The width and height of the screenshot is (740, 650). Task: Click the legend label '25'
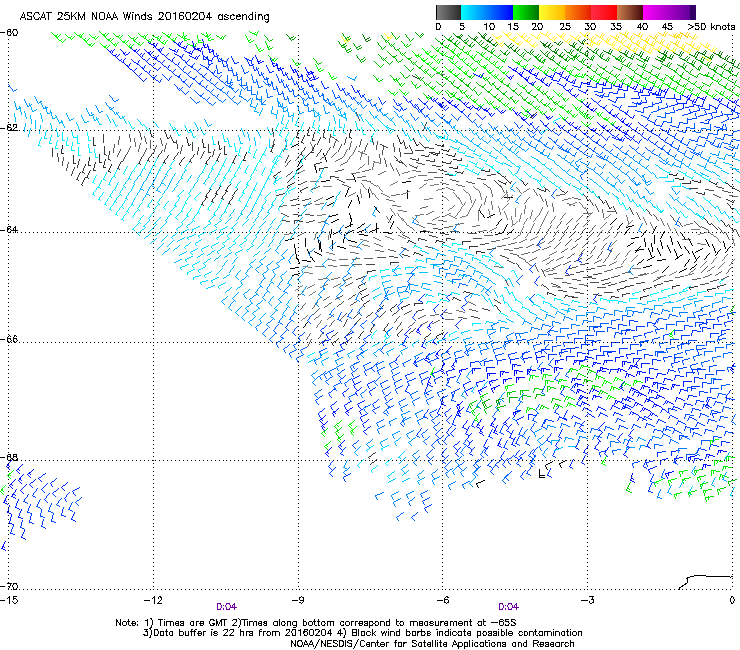pyautogui.click(x=565, y=27)
